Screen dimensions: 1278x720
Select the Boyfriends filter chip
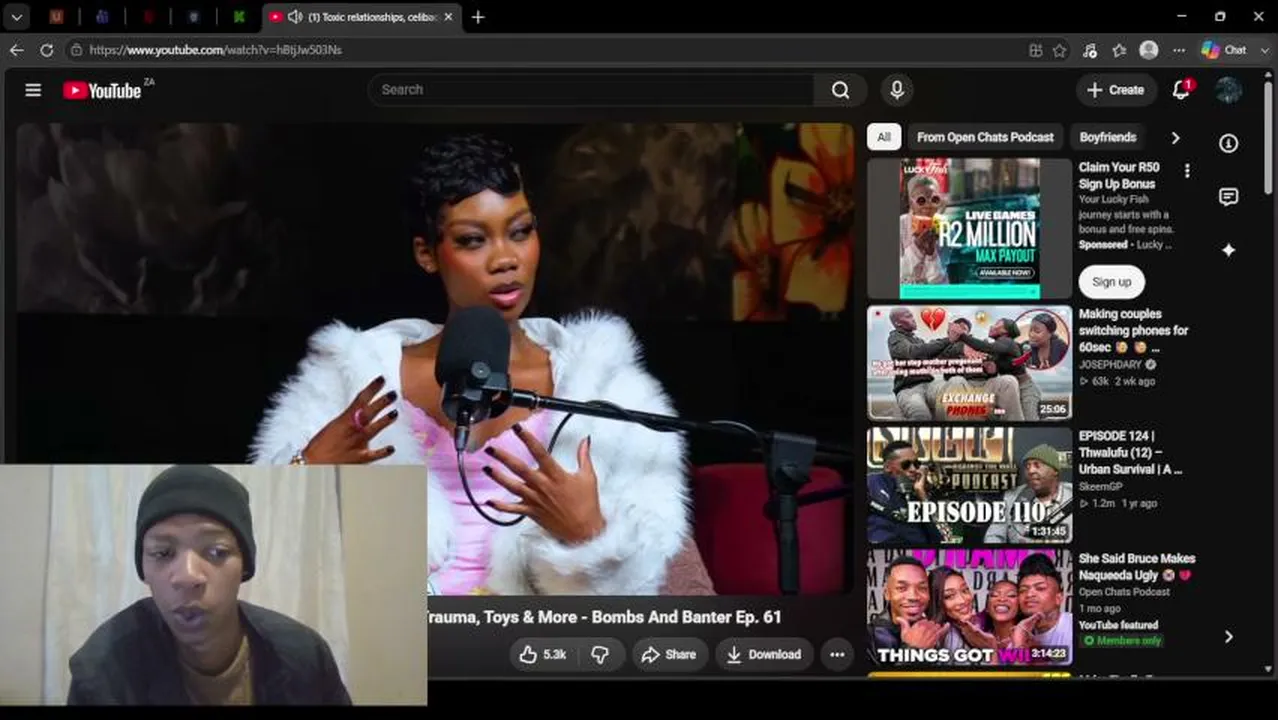coord(1108,137)
